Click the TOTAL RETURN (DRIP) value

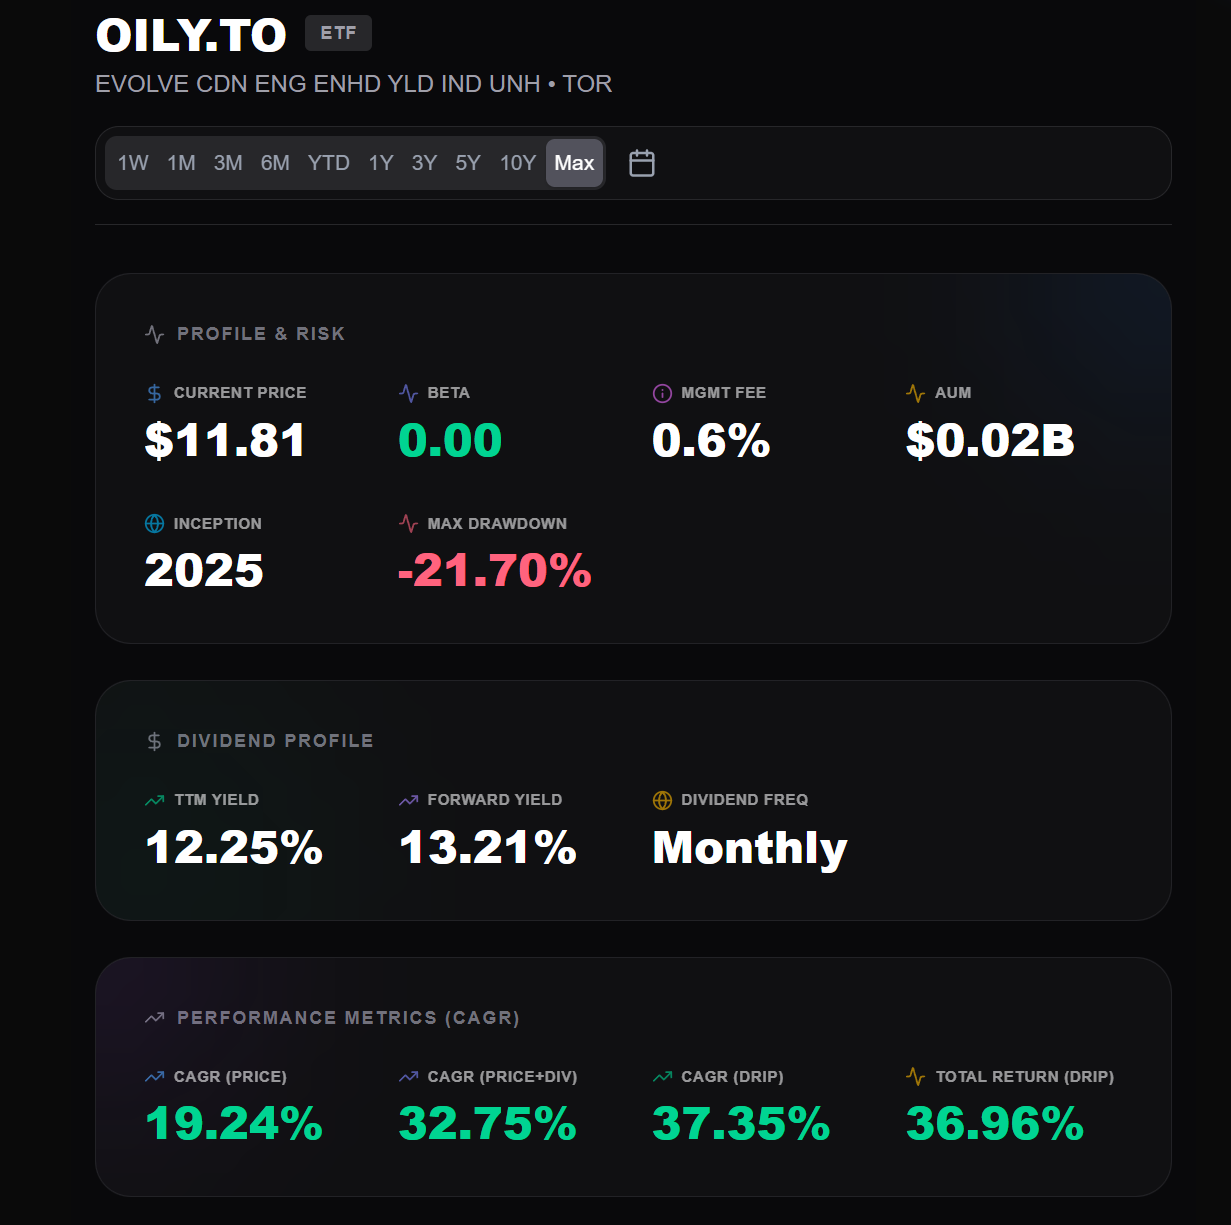[995, 1124]
